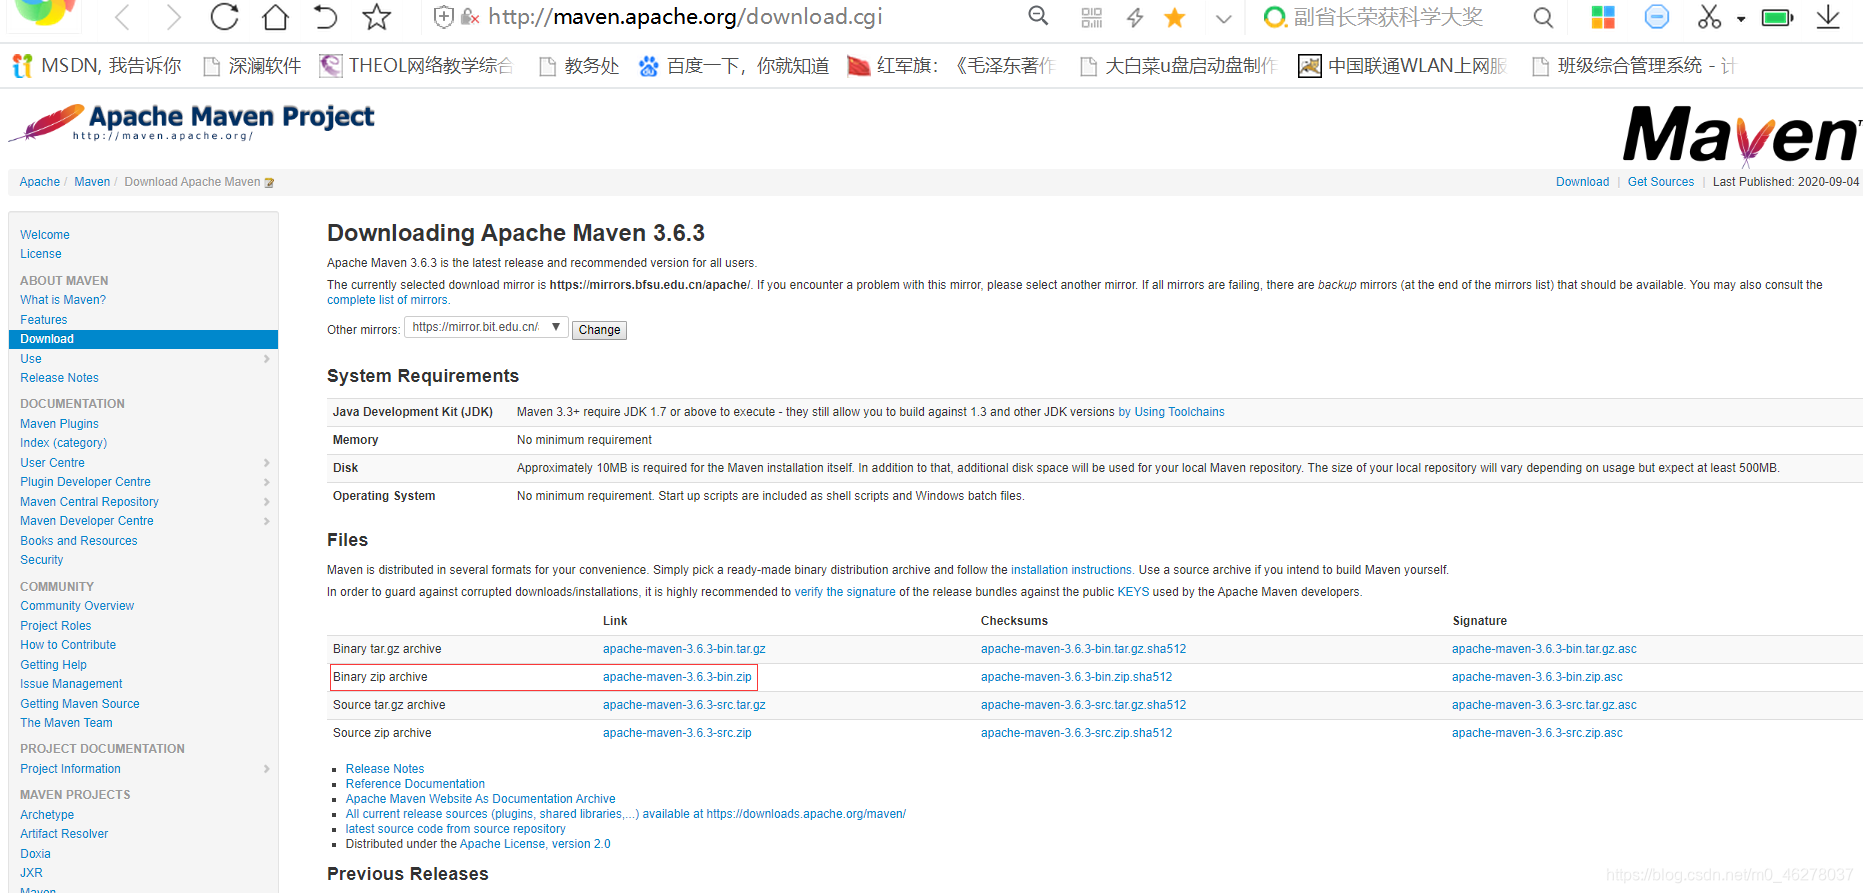Click the Apache Maven Project feather logo
The width and height of the screenshot is (1863, 893).
point(192,123)
